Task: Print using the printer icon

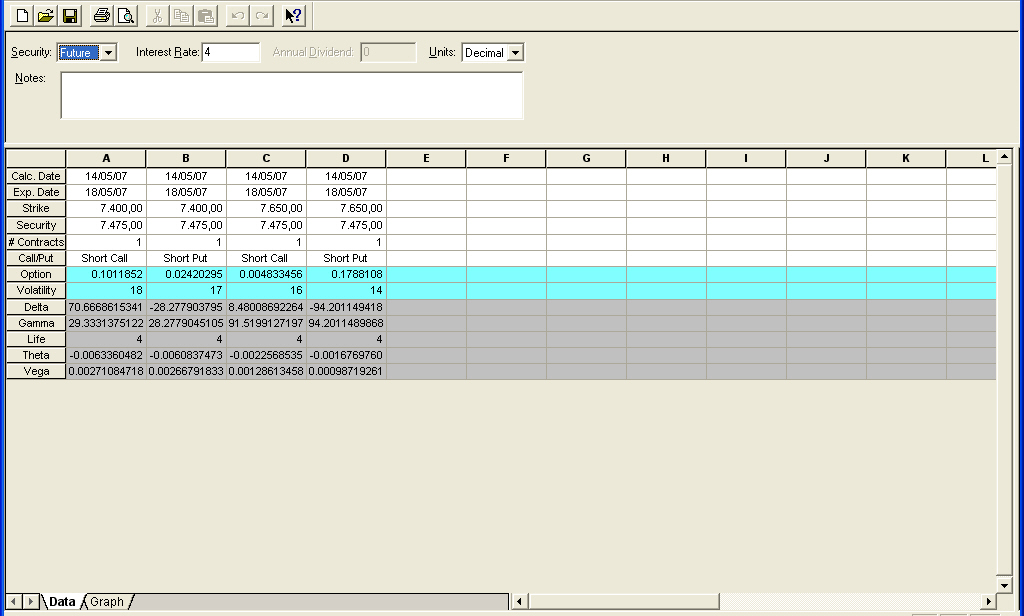Action: pos(101,16)
